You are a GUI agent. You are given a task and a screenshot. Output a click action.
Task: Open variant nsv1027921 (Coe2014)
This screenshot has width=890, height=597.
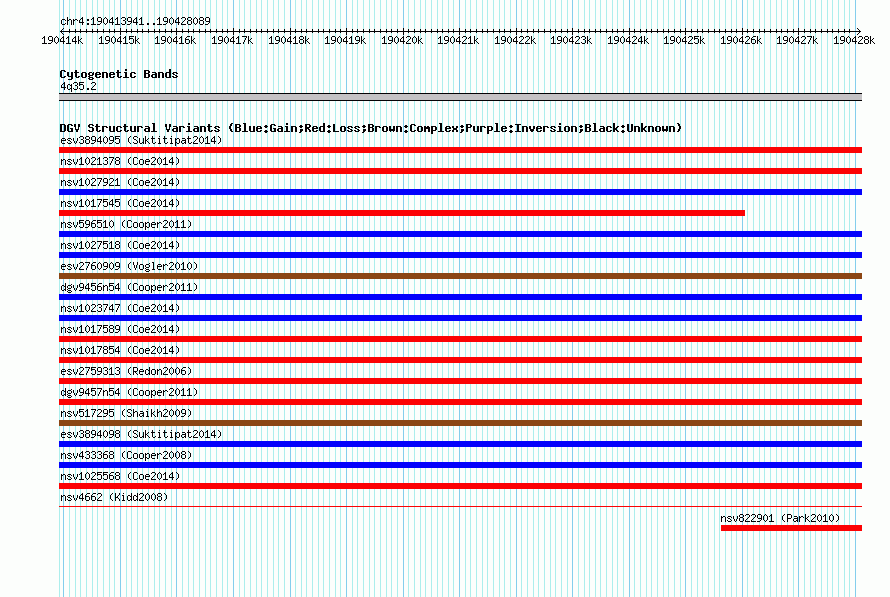120,182
